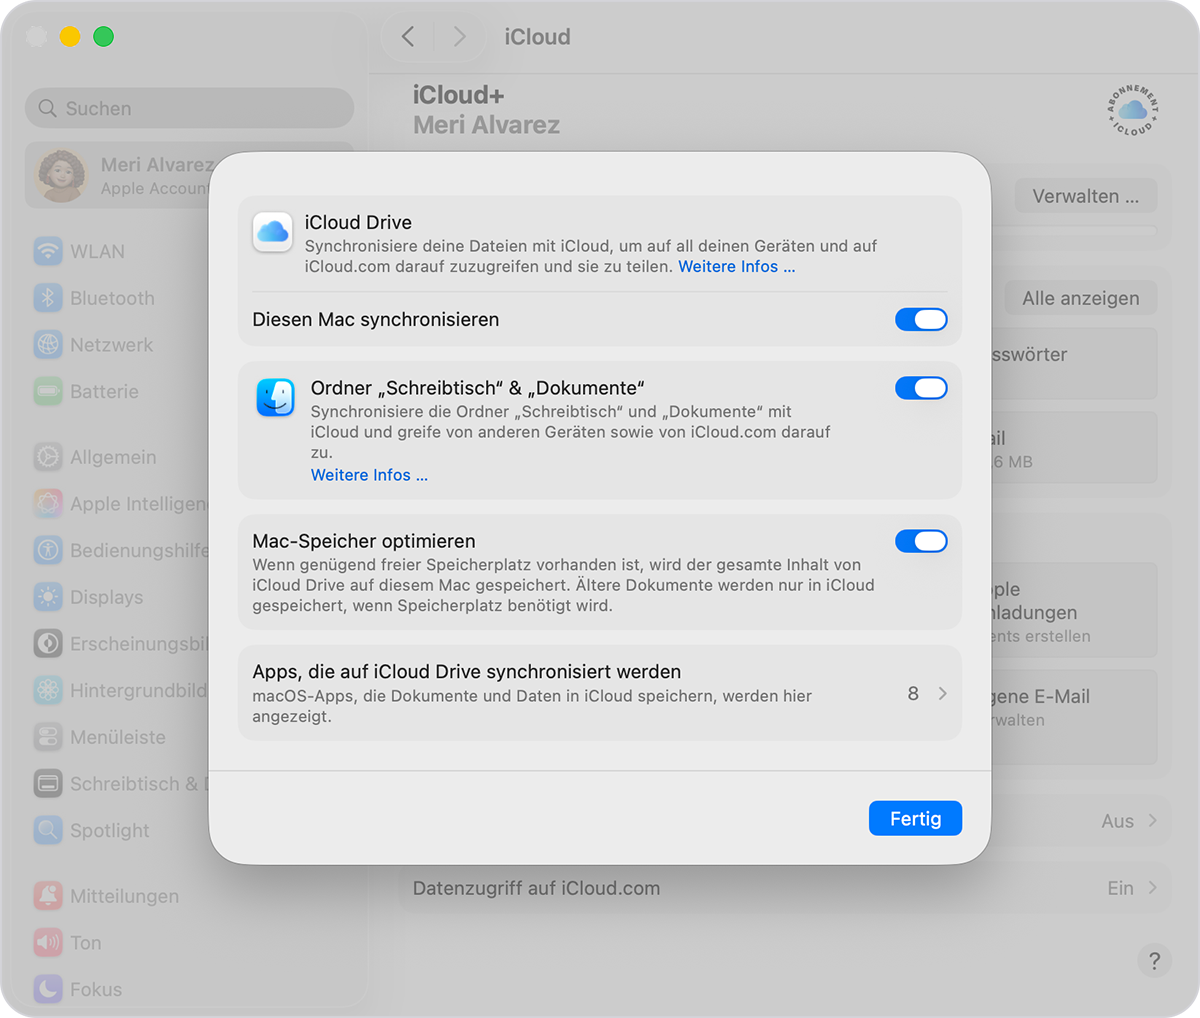Go back with the left arrow
1200x1018 pixels.
click(x=408, y=37)
